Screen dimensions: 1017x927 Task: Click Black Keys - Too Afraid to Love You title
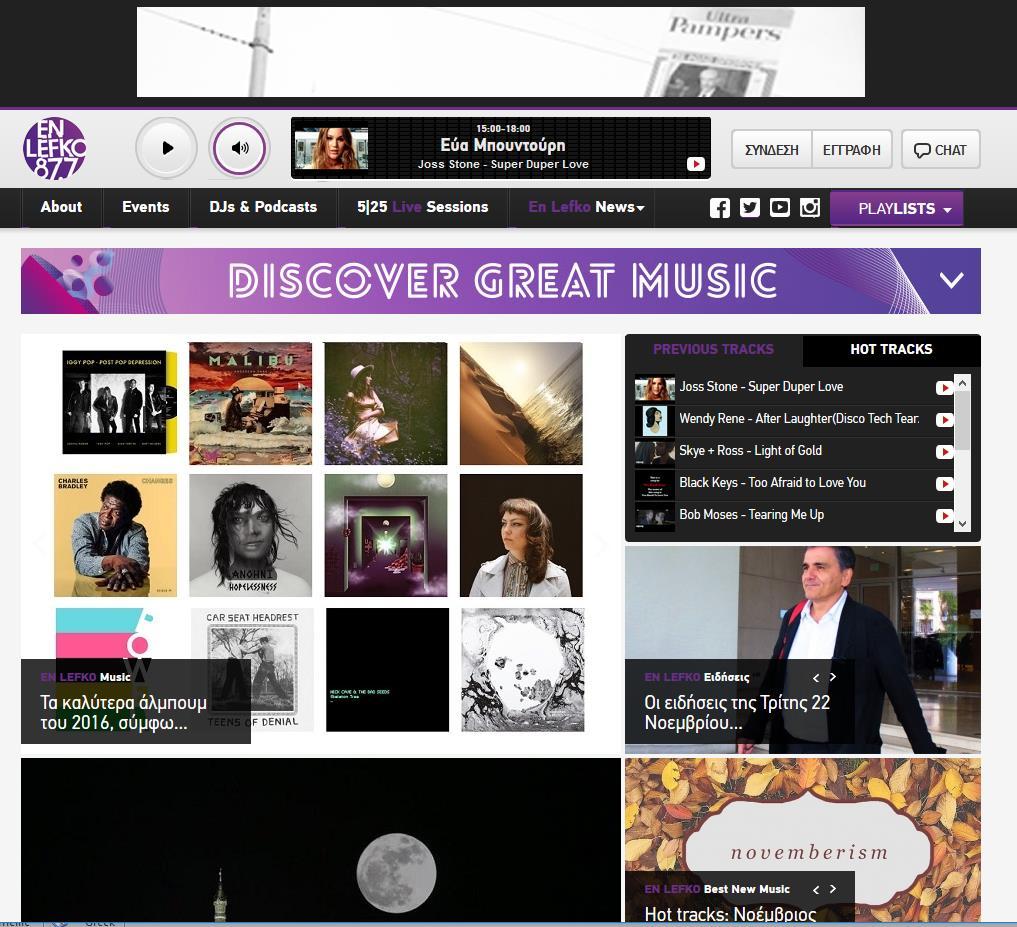coord(772,483)
